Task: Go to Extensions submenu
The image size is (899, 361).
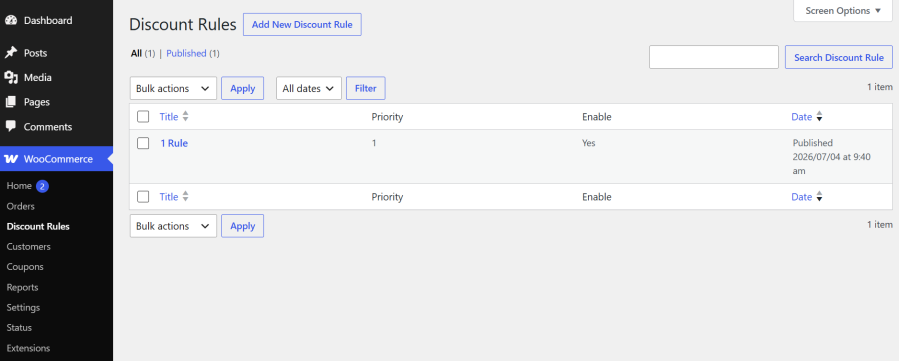Action: click(x=28, y=348)
